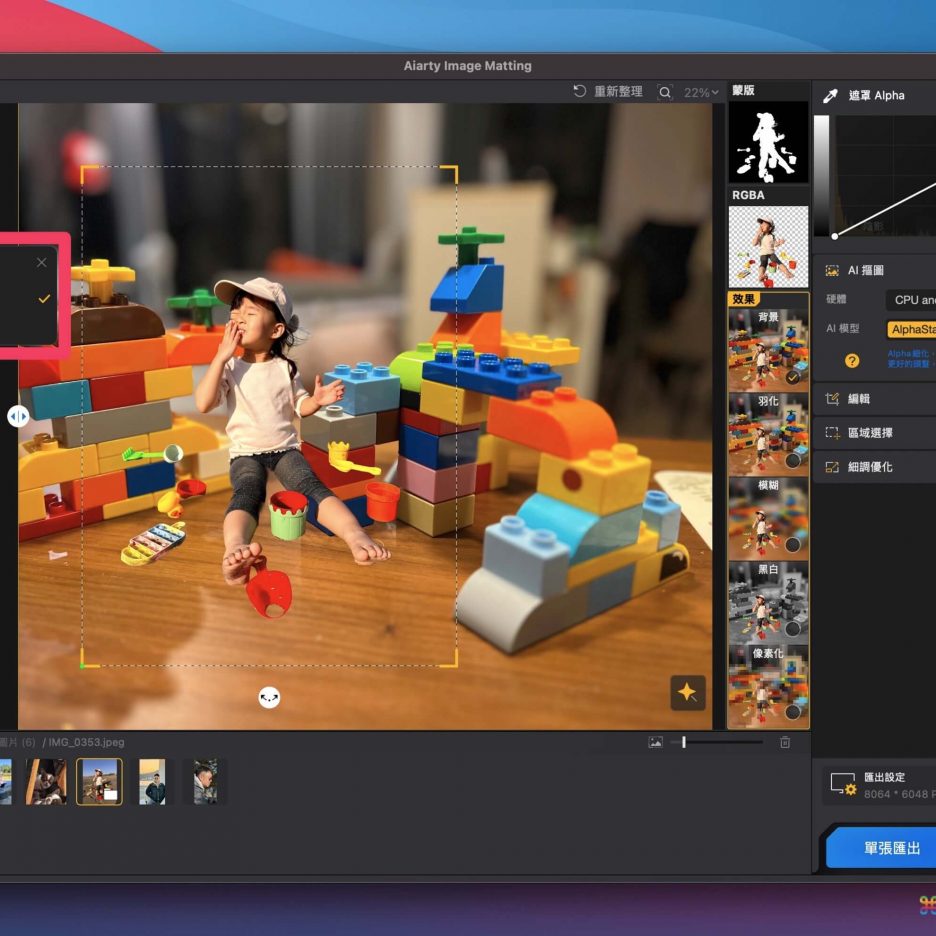Enable the 模糊 blur effect
This screenshot has width=936, height=936.
tap(793, 545)
